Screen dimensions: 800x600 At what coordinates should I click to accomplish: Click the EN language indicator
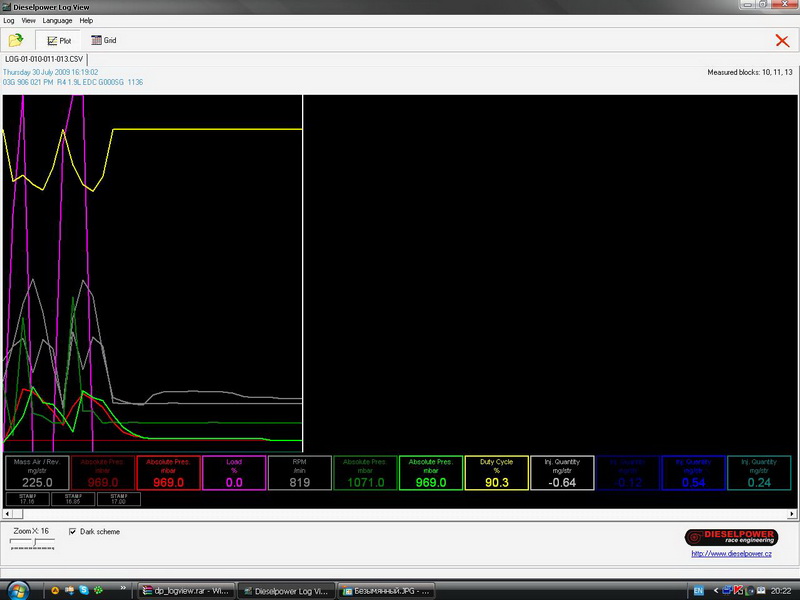(698, 591)
